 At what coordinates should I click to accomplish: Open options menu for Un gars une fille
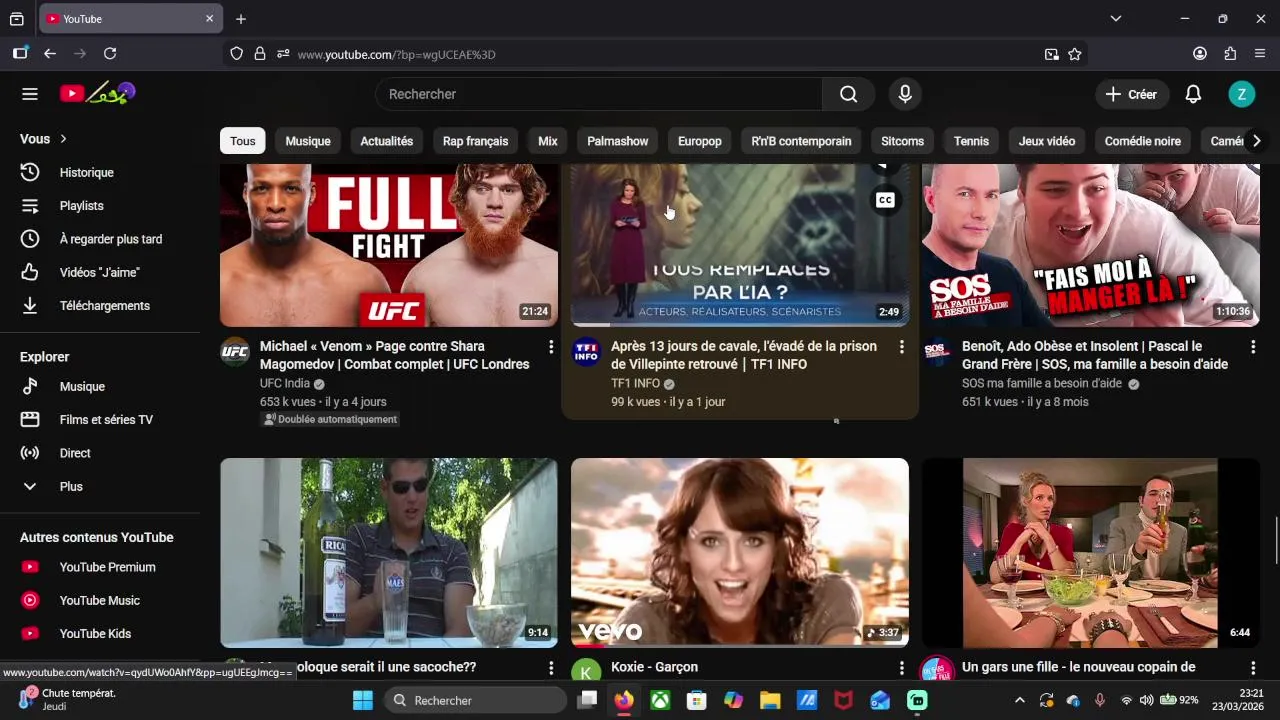(x=1252, y=667)
